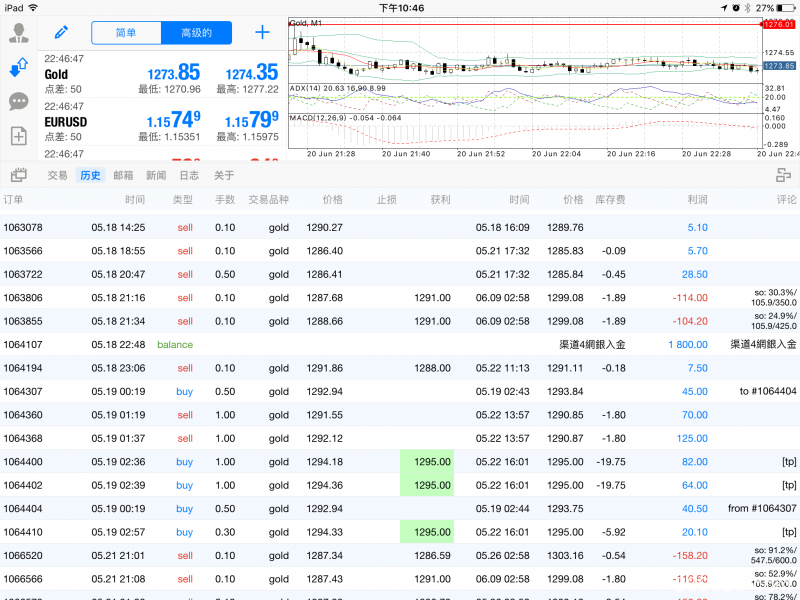
Task: Tap EURUSD ask price 1.15799
Action: pyautogui.click(x=252, y=120)
